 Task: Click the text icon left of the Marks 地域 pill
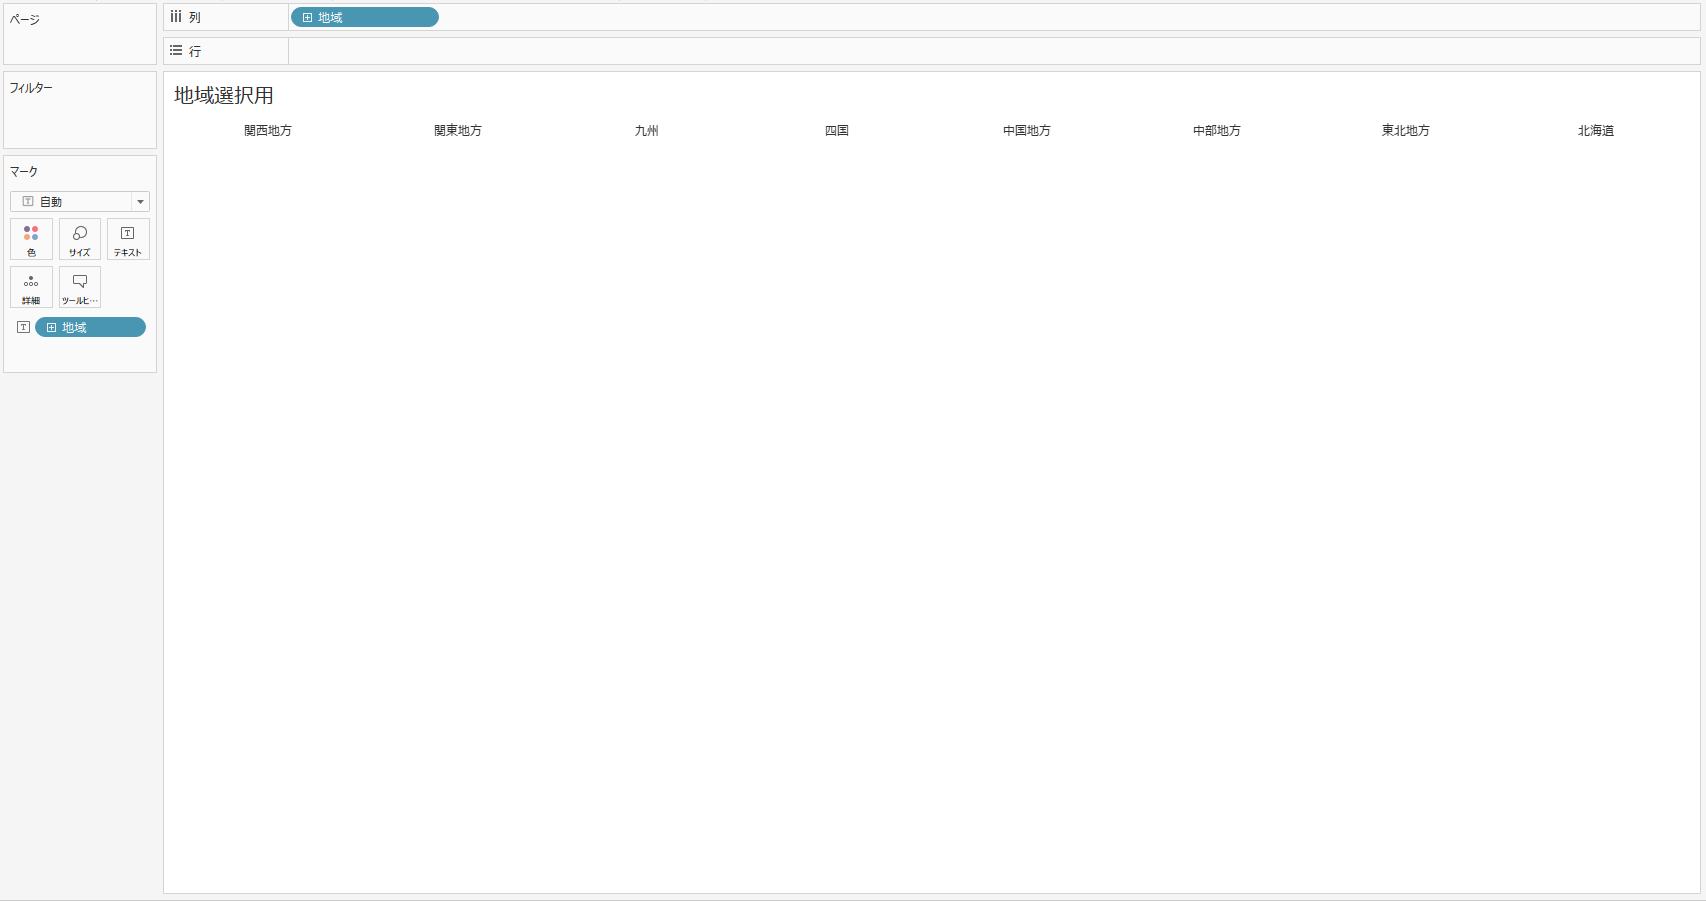(x=23, y=327)
